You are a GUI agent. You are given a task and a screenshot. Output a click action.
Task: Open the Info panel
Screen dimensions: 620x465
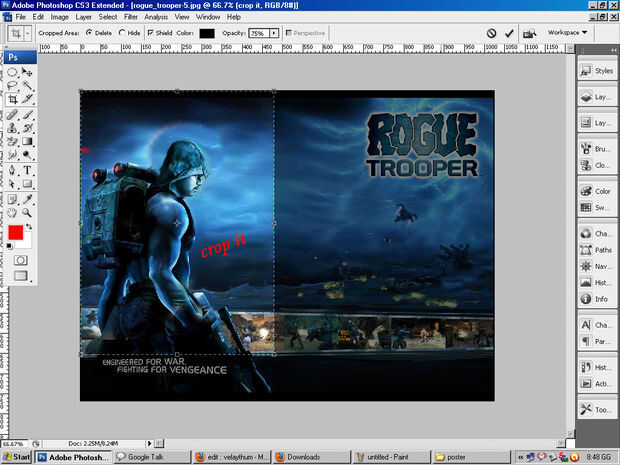coord(597,299)
